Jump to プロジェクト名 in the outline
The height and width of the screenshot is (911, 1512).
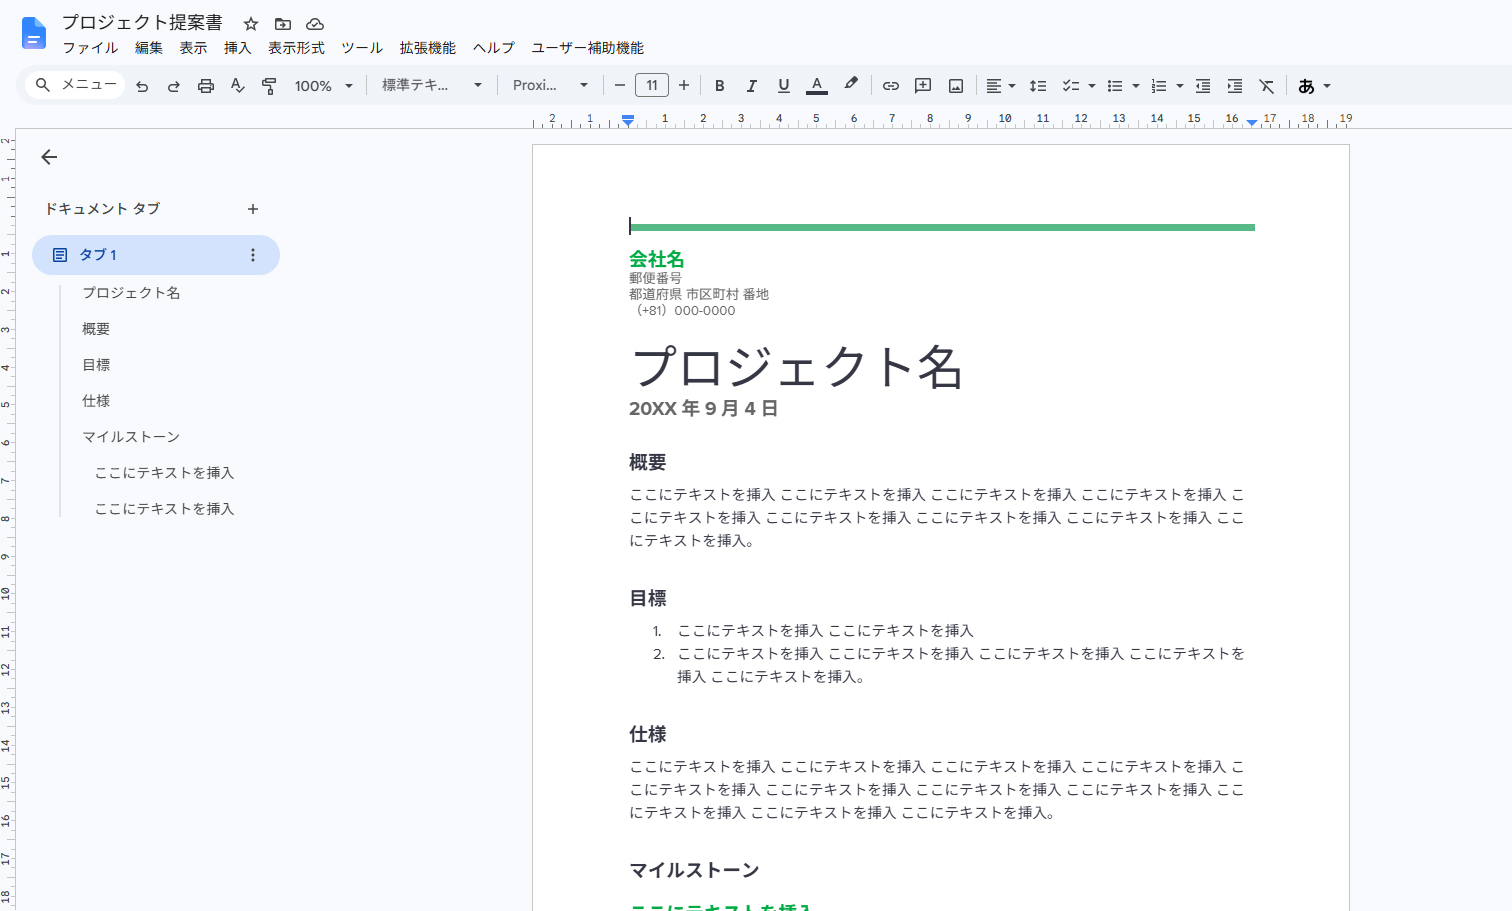pos(131,293)
